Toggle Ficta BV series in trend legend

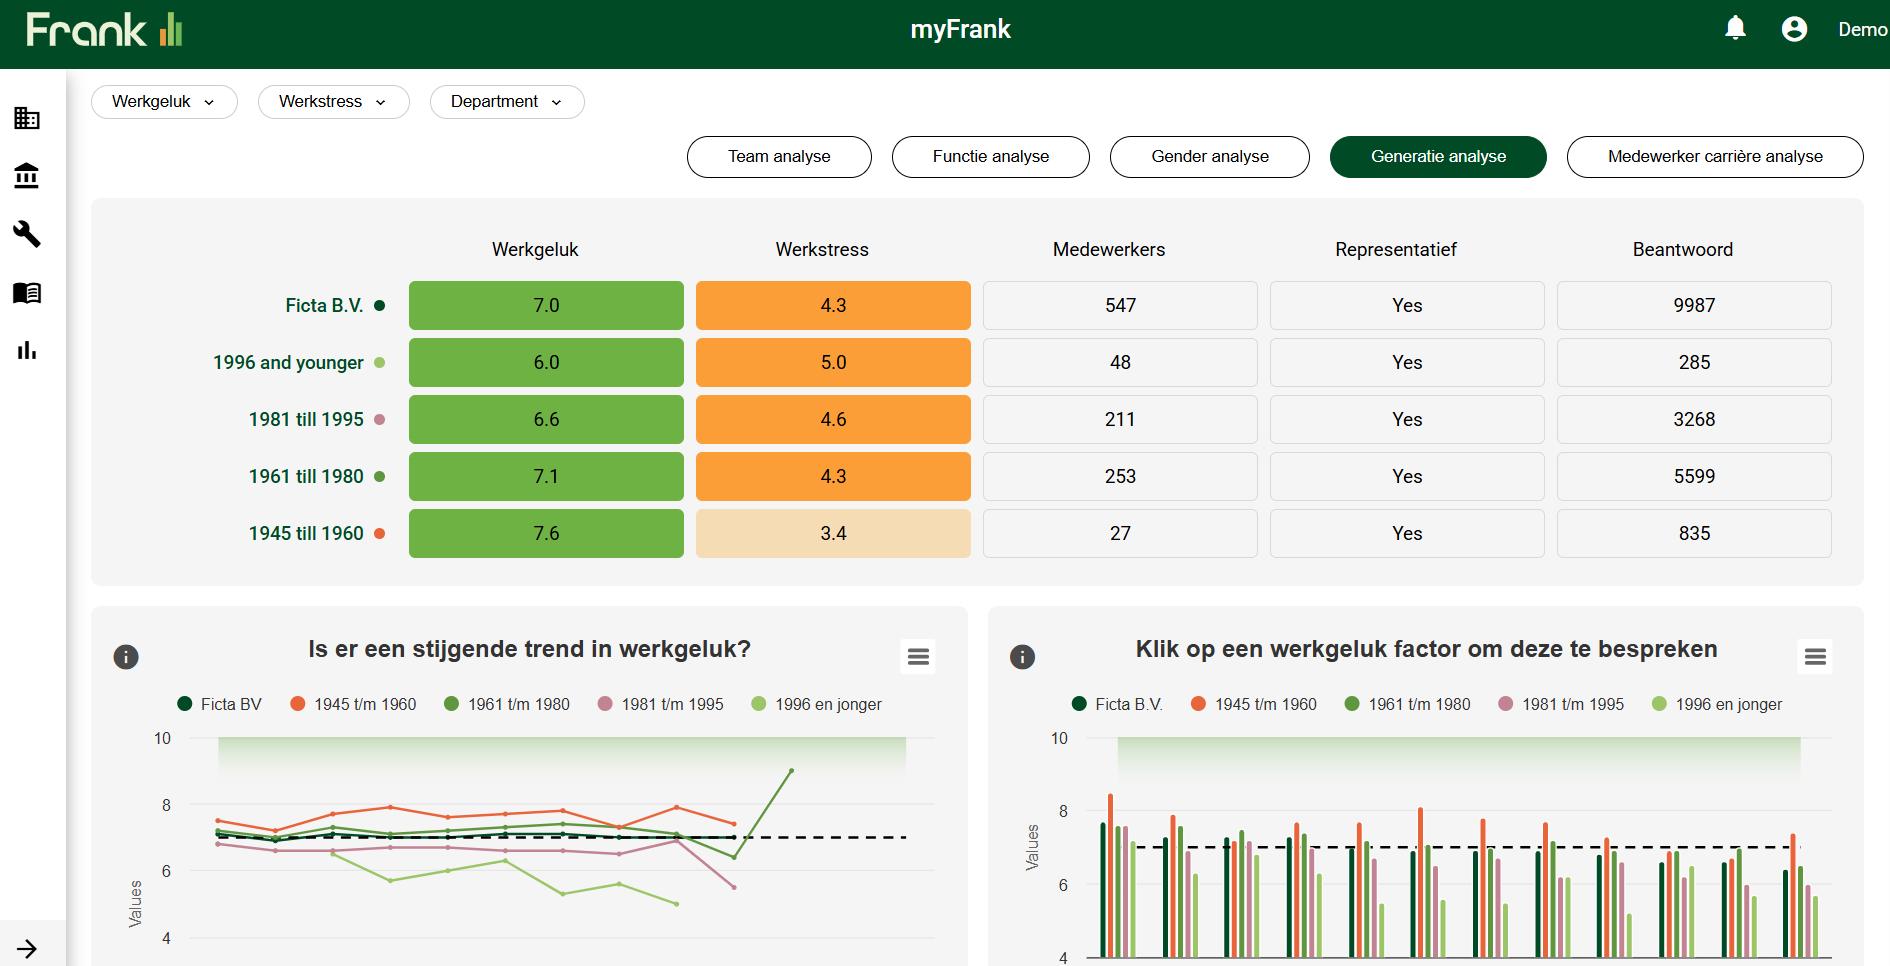[220, 704]
